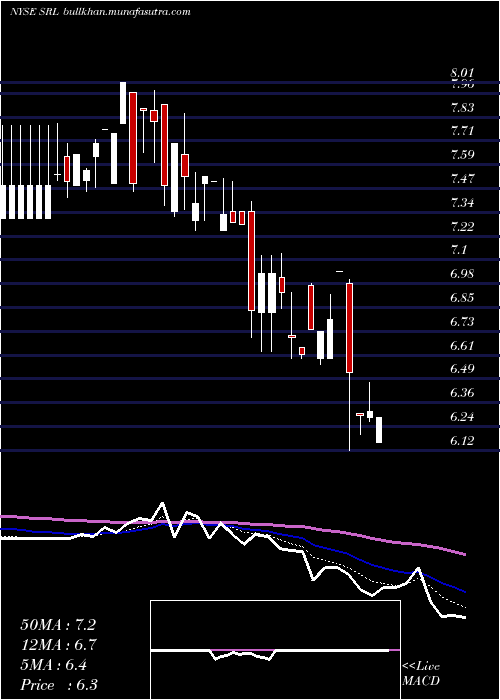This screenshot has width=500, height=700.
Task: Click the blue 12MA line at its right end
Action: (464, 591)
